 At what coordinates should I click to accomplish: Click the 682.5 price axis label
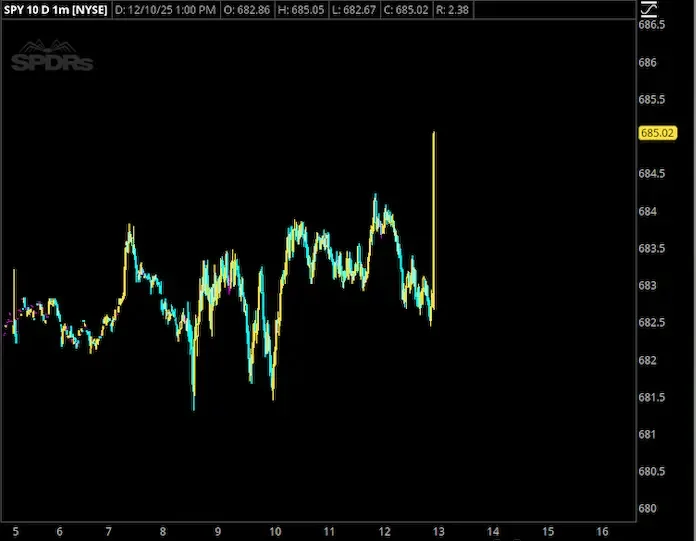(652, 323)
